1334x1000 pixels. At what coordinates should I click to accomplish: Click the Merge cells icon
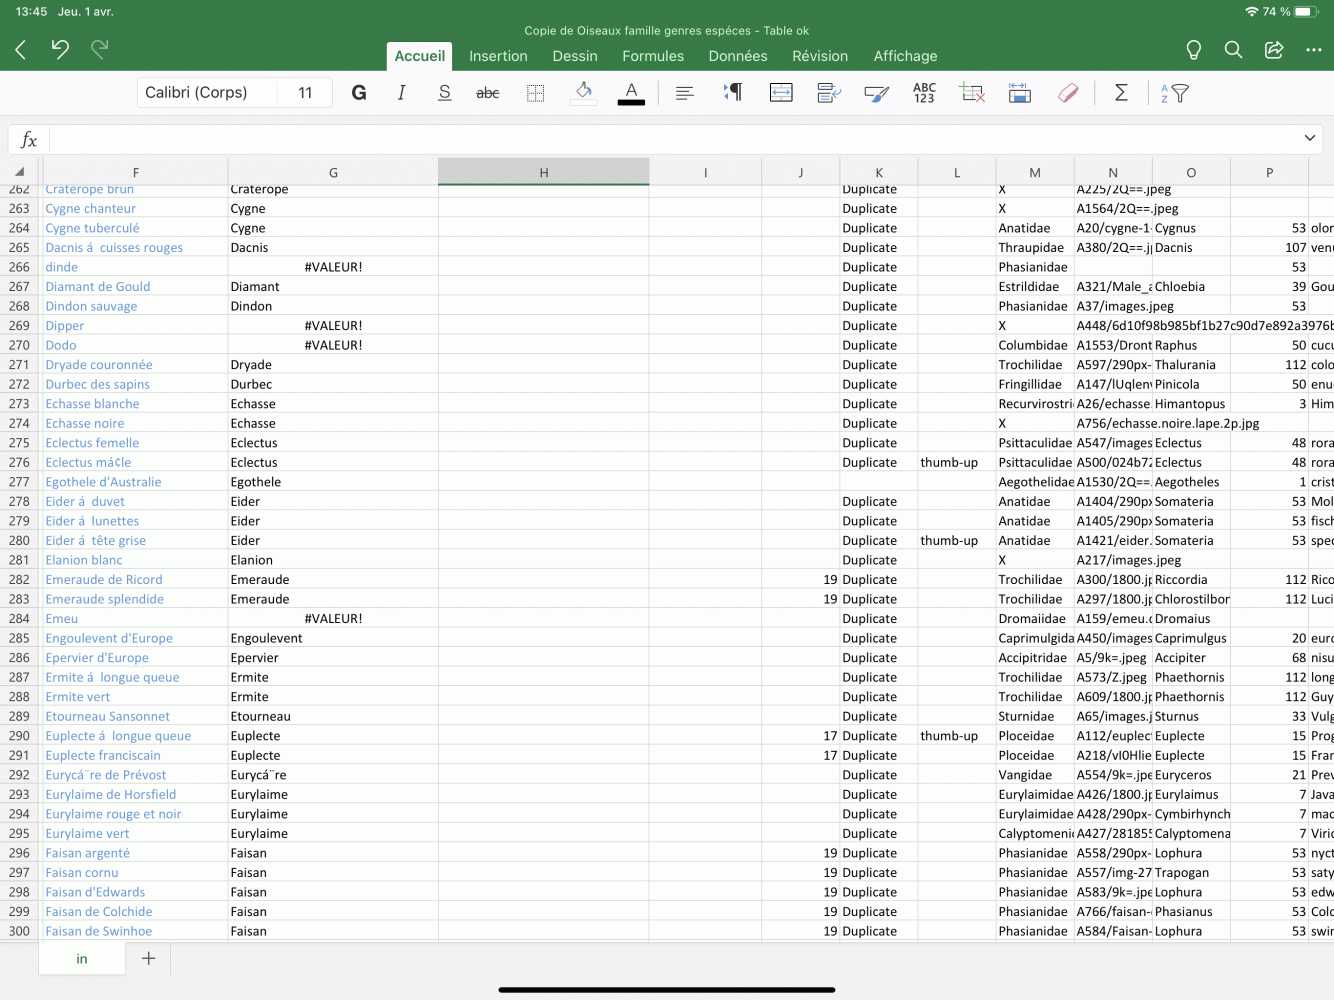[x=781, y=93]
